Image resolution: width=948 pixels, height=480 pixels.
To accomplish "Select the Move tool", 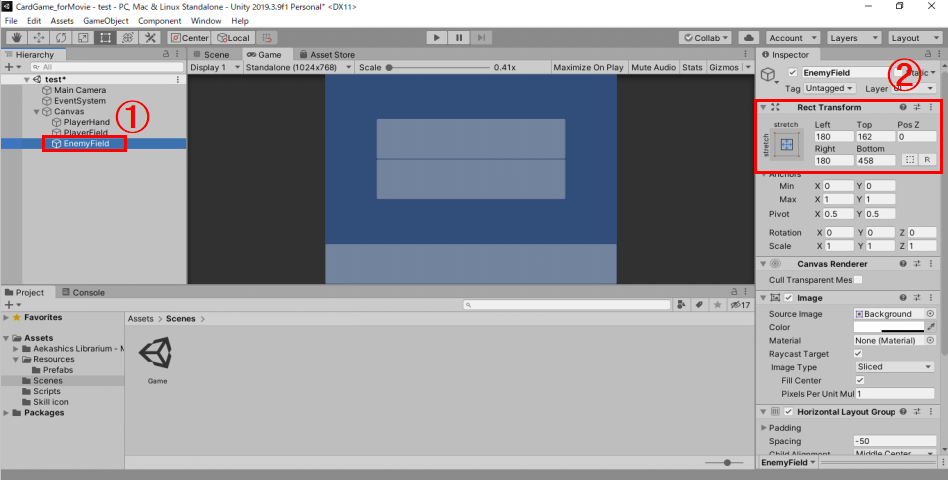I will click(x=39, y=37).
